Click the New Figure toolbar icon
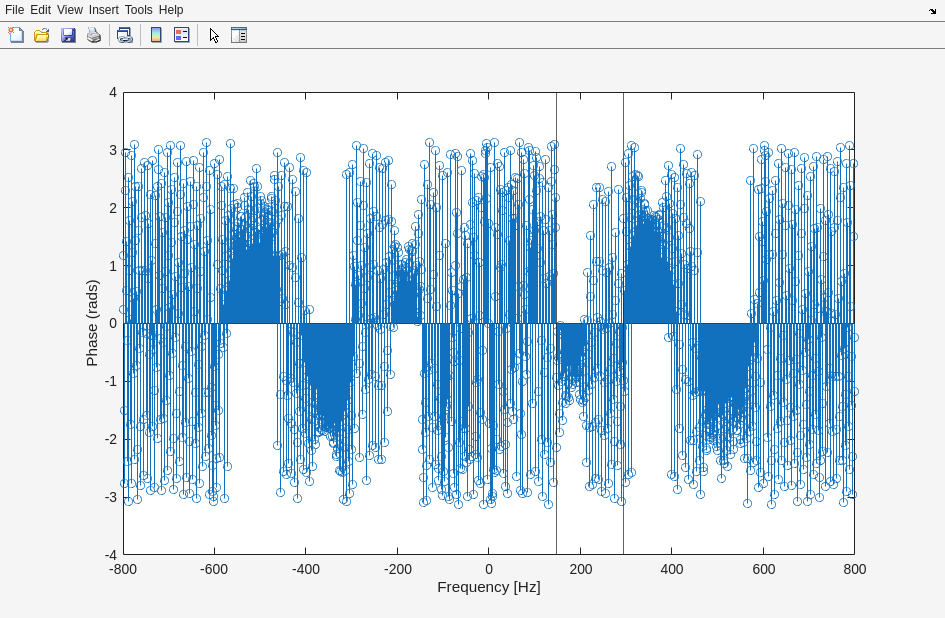Viewport: 945px width, 618px height. pyautogui.click(x=16, y=35)
